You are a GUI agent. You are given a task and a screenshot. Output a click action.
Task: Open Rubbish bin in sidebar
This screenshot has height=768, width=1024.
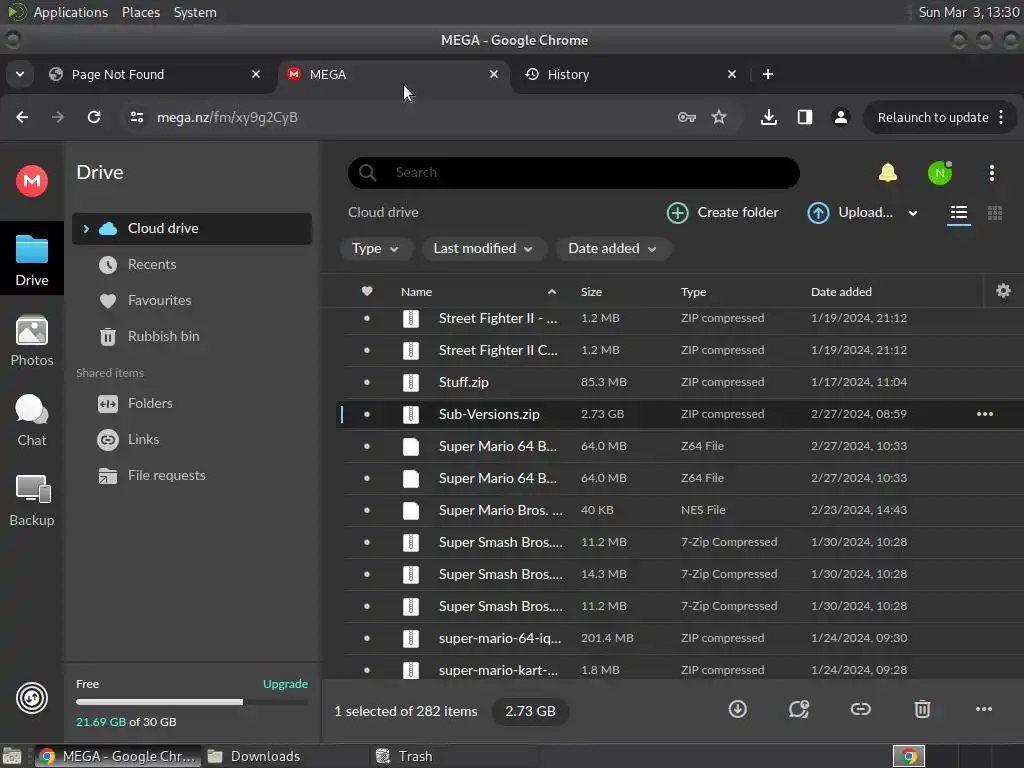[x=191, y=336]
